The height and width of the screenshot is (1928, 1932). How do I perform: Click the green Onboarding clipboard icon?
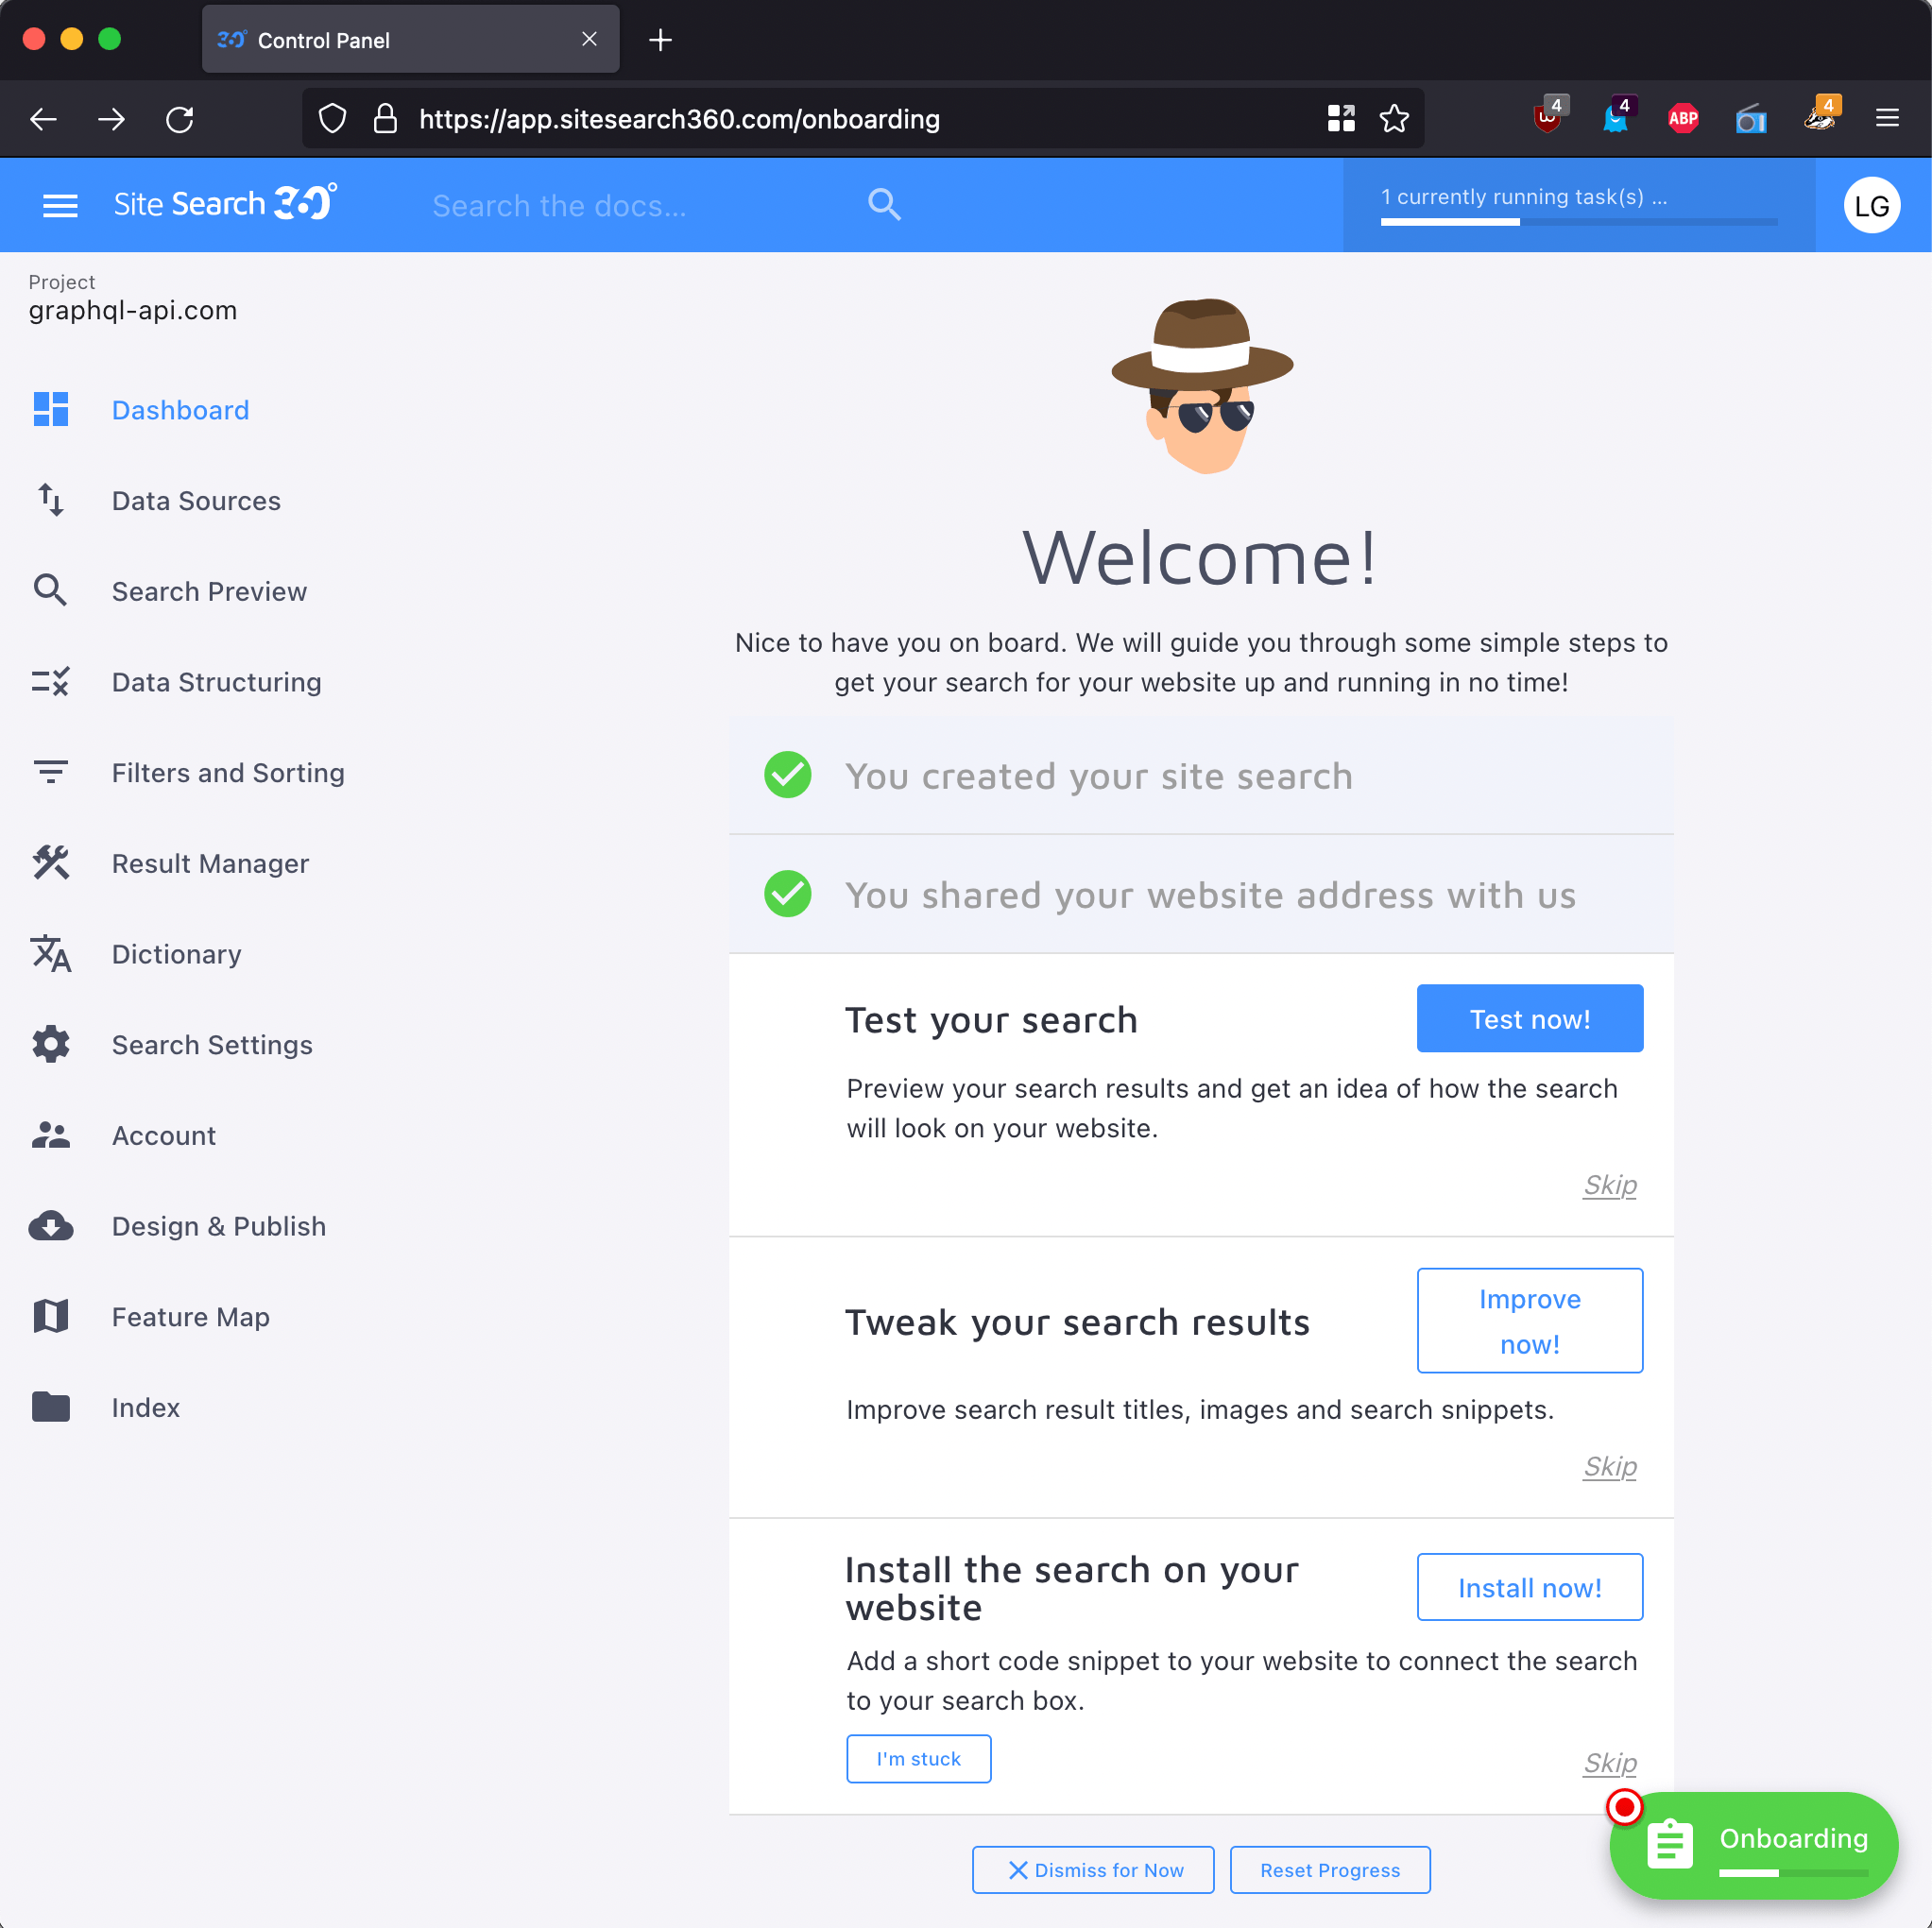pyautogui.click(x=1671, y=1843)
